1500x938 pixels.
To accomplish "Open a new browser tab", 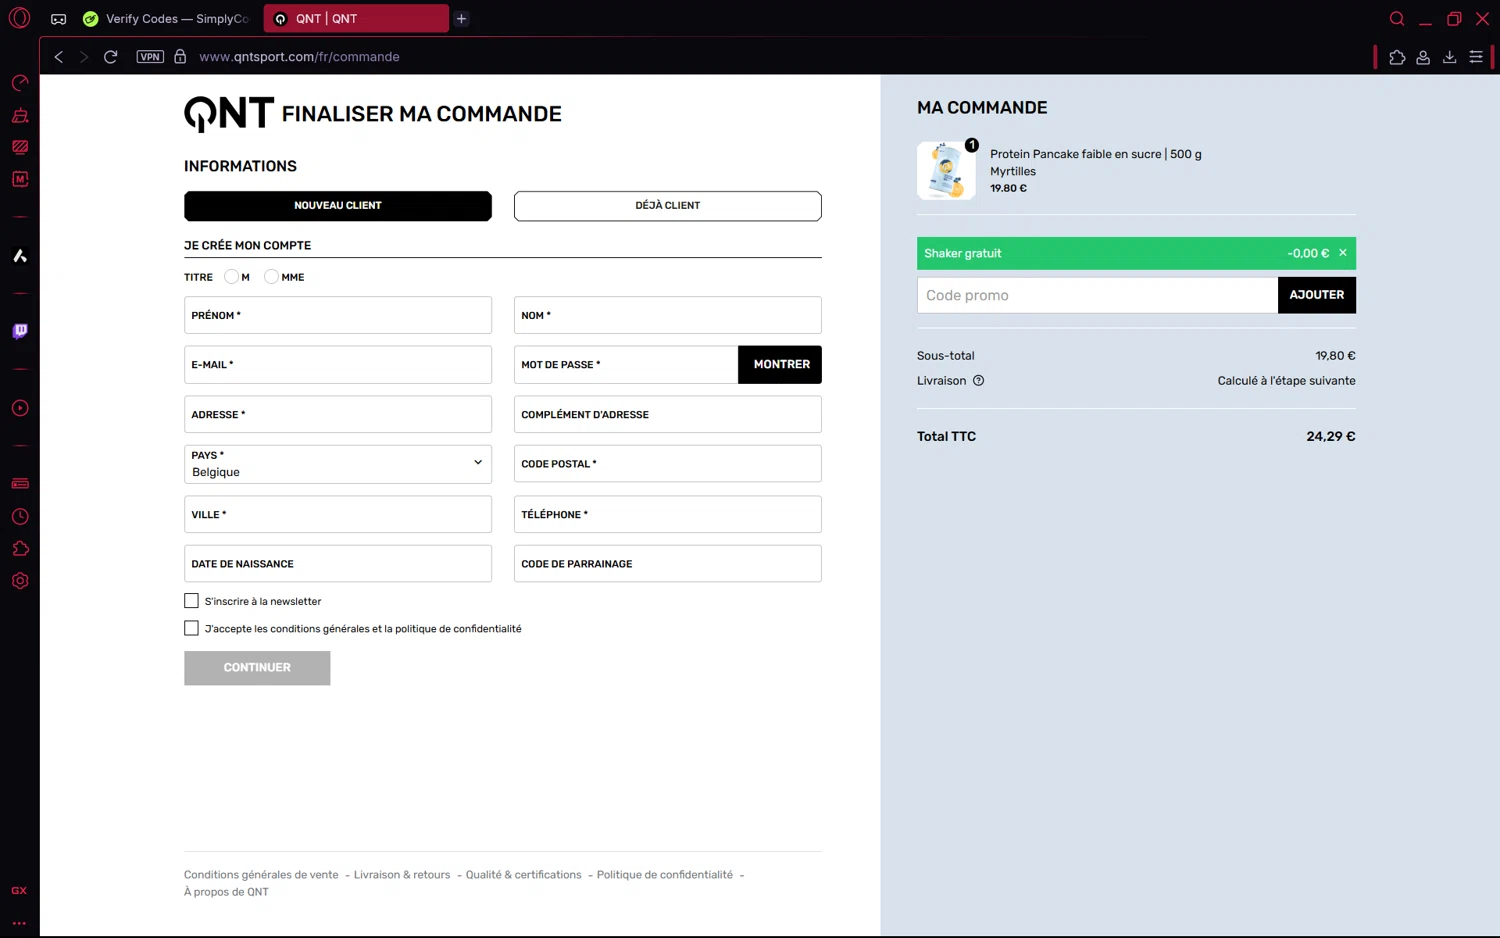I will pos(461,19).
